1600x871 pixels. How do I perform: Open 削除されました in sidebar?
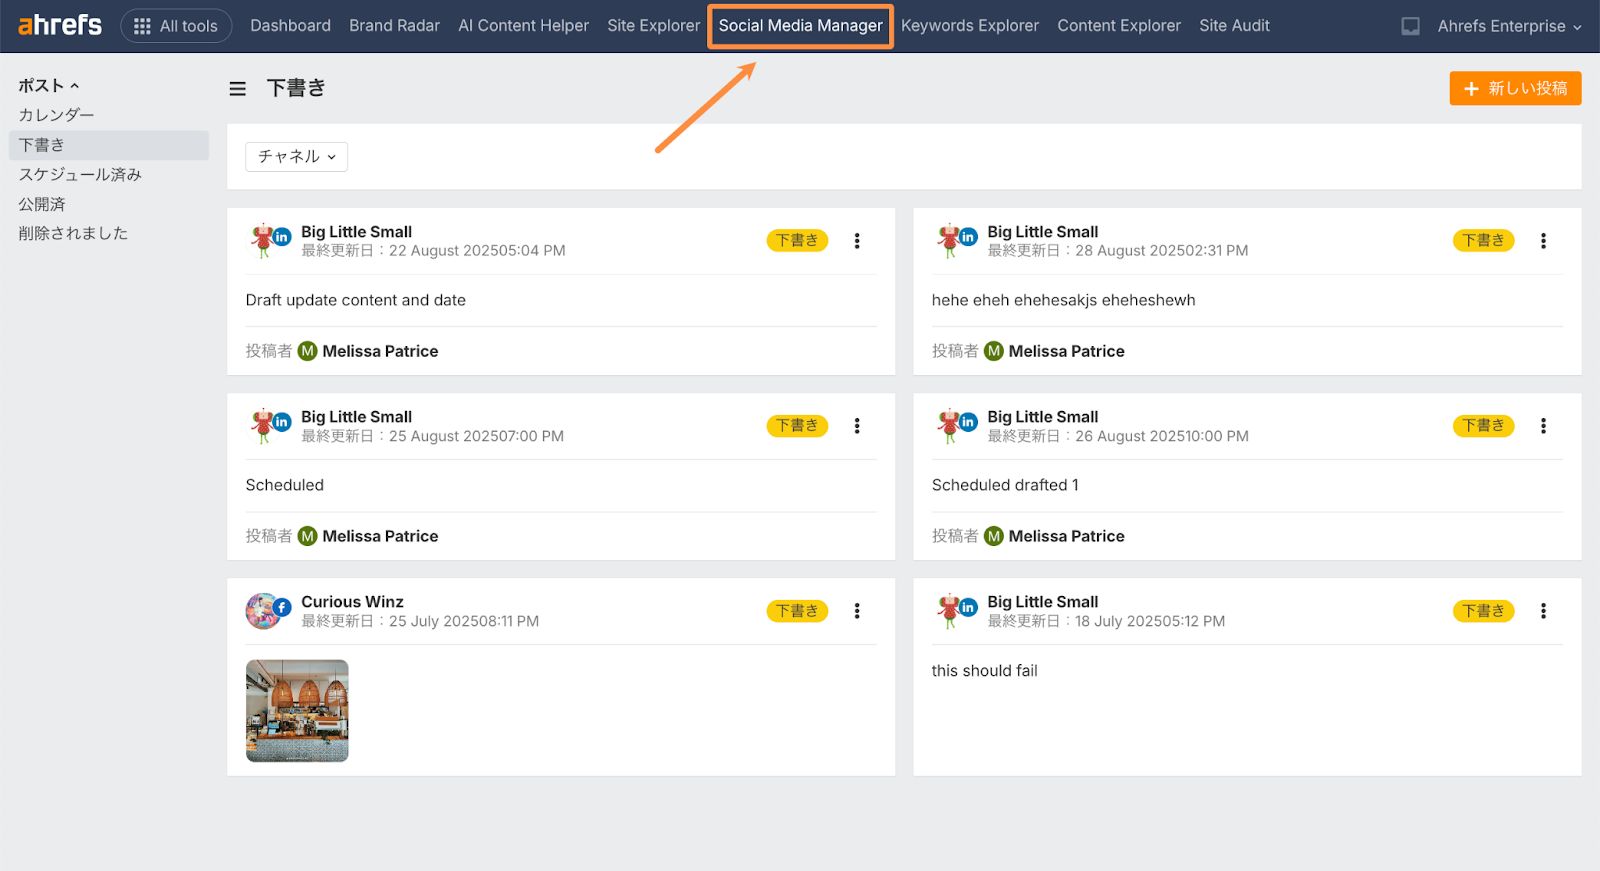click(x=73, y=233)
